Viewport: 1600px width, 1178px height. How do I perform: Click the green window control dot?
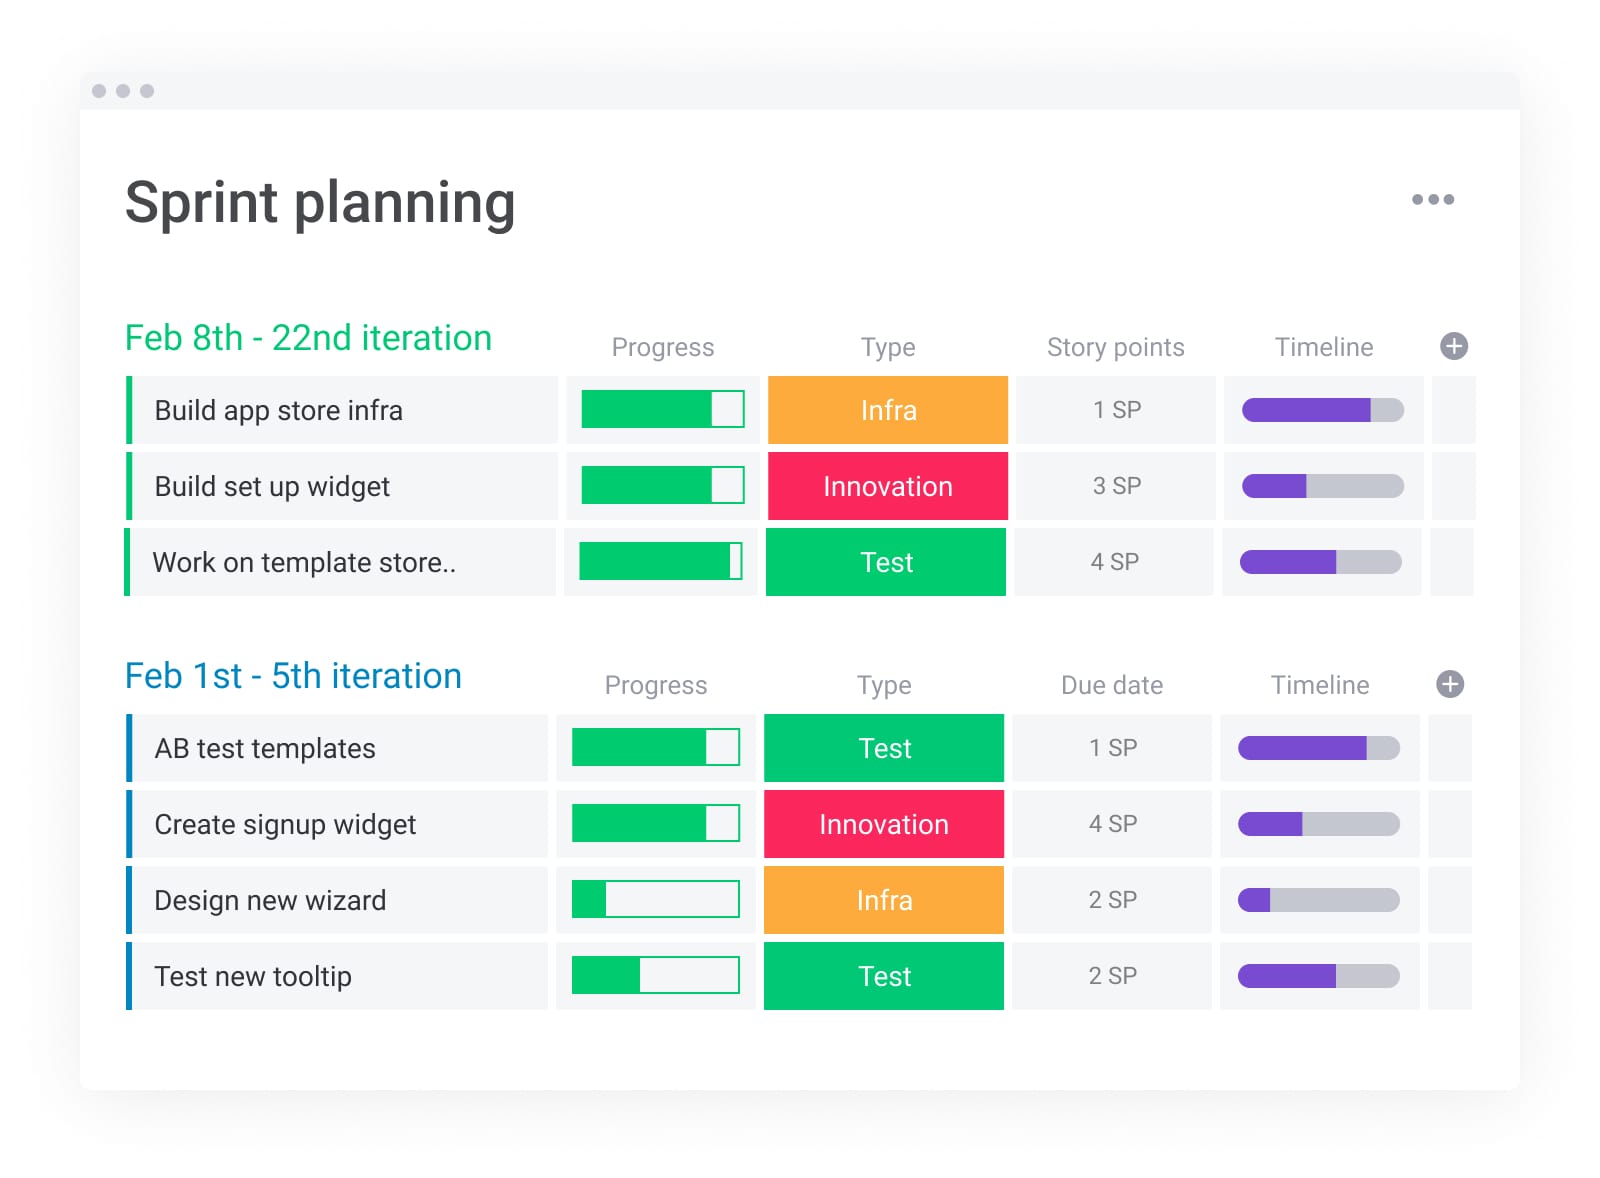pyautogui.click(x=146, y=90)
